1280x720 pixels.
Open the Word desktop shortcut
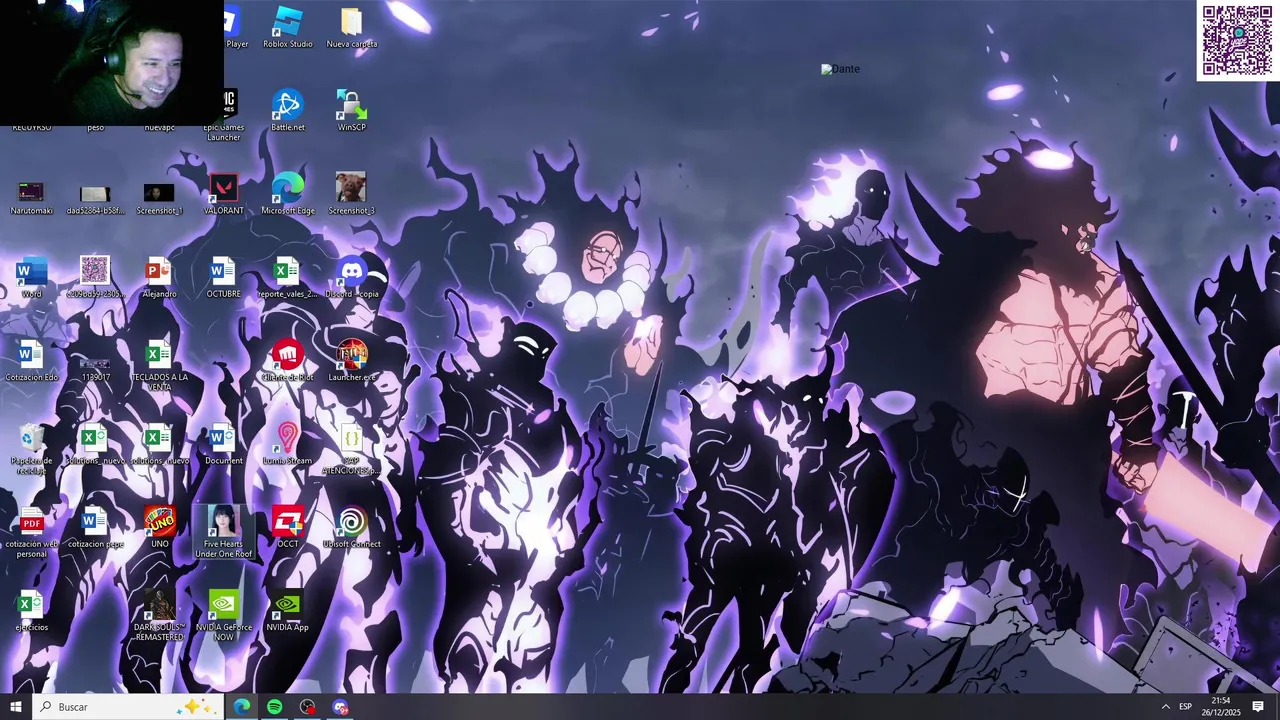click(x=31, y=277)
